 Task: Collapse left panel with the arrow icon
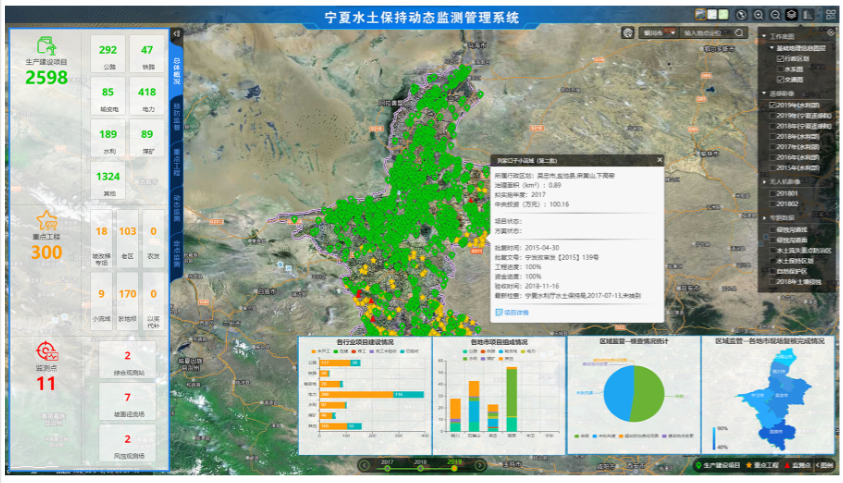tap(176, 33)
